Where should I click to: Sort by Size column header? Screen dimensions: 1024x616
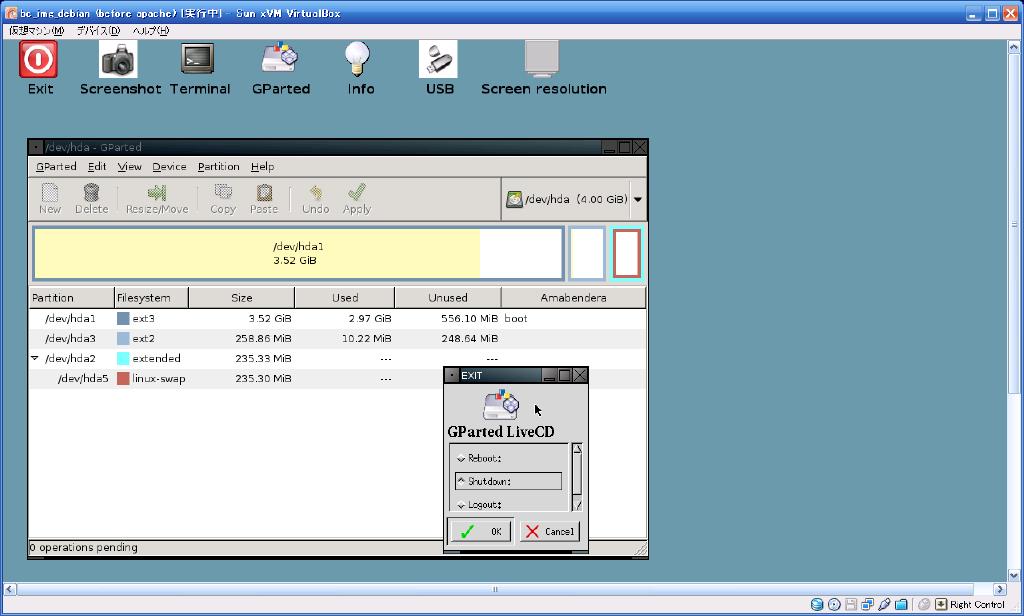point(242,297)
